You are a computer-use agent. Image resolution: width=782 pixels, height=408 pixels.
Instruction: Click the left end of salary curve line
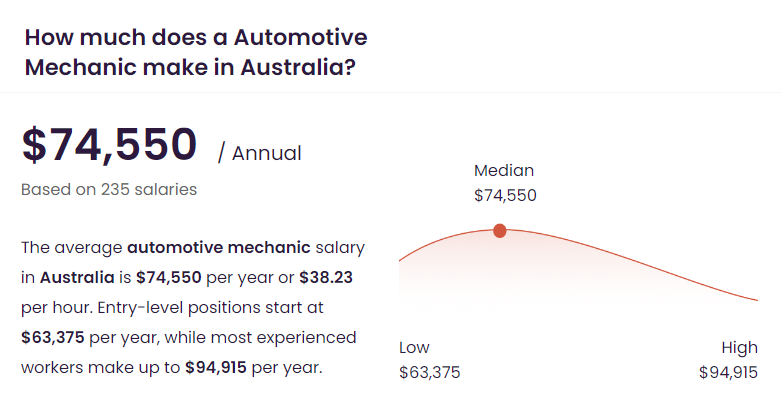tap(400, 259)
